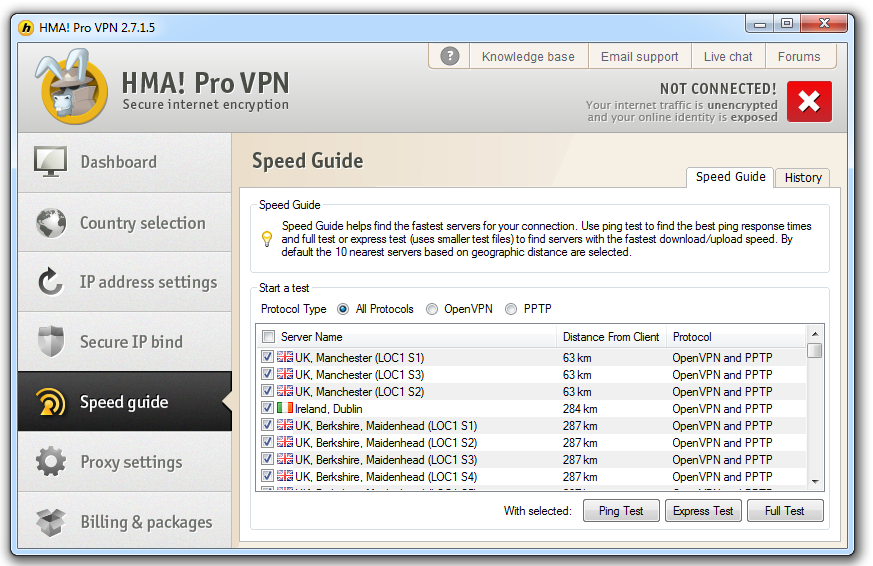
Task: Choose the PPTP protocol radio button
Action: (511, 309)
